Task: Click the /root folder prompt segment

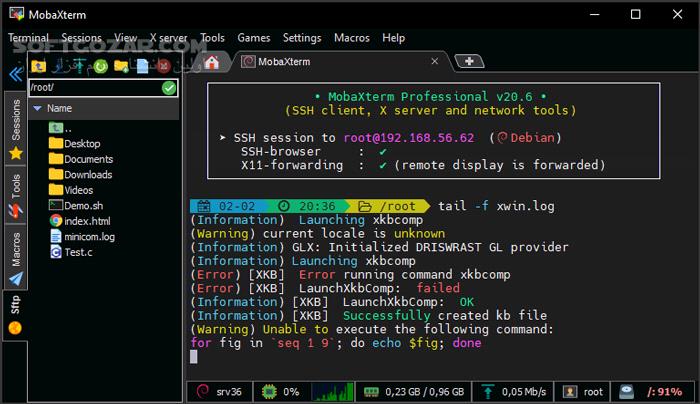Action: click(x=389, y=206)
